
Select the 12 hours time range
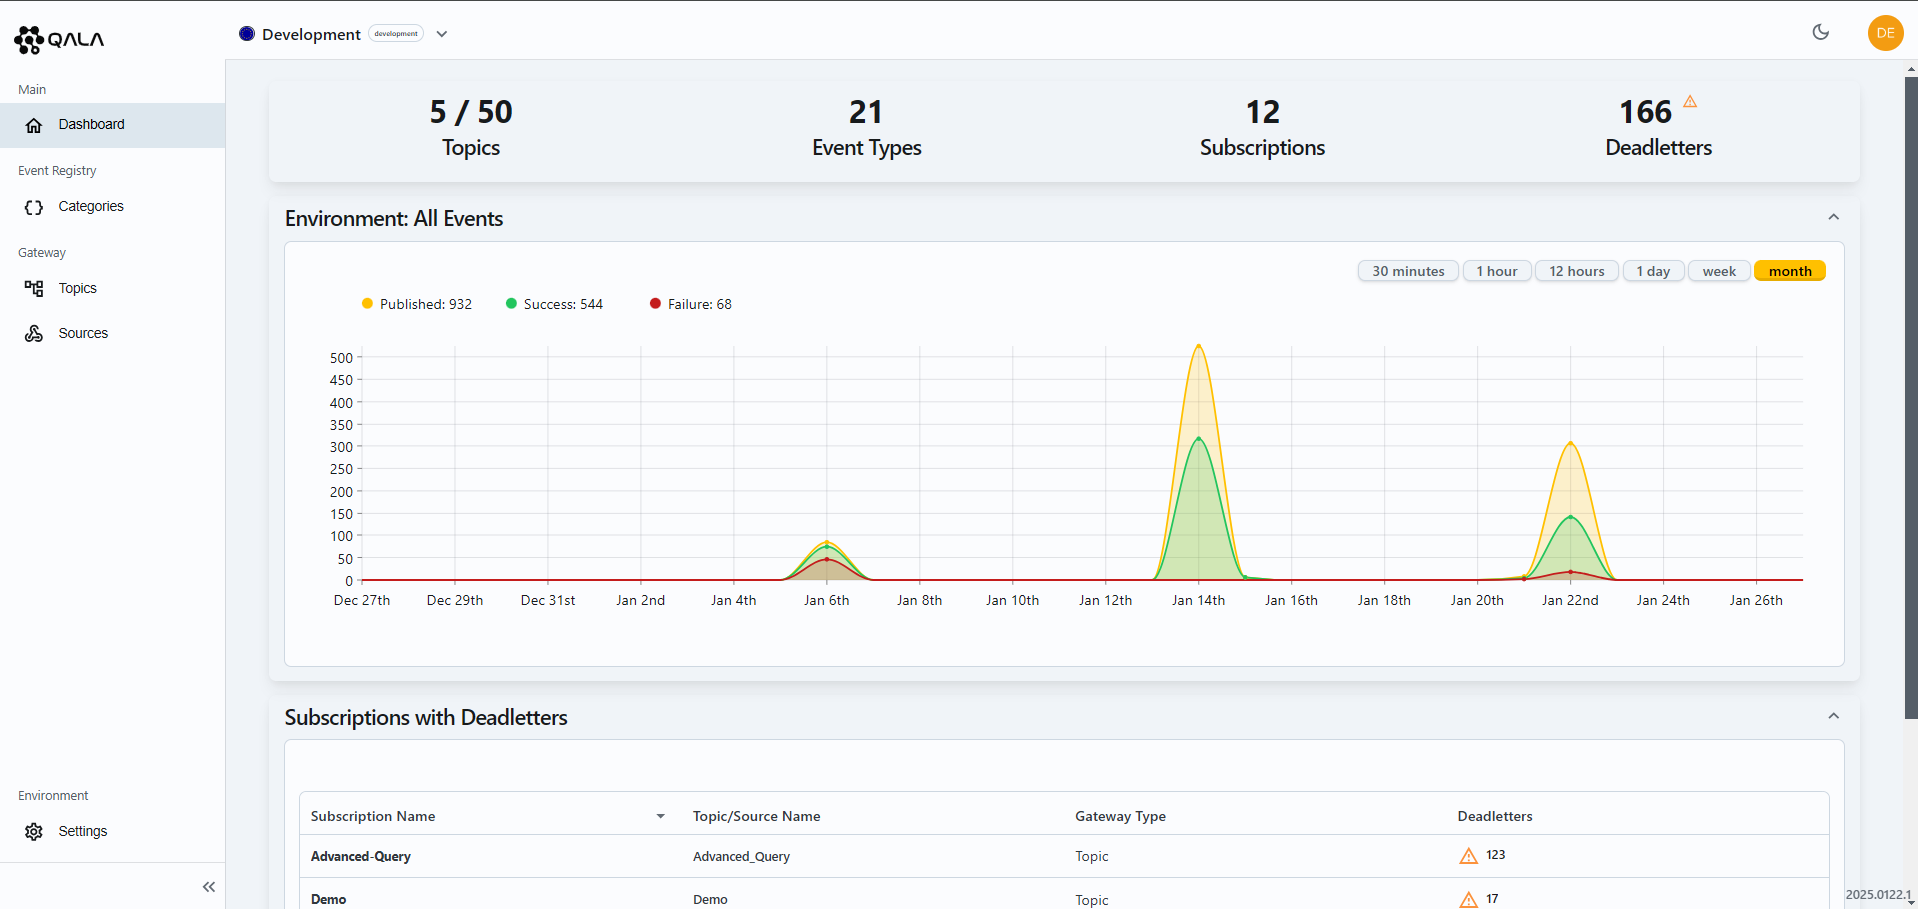point(1577,271)
